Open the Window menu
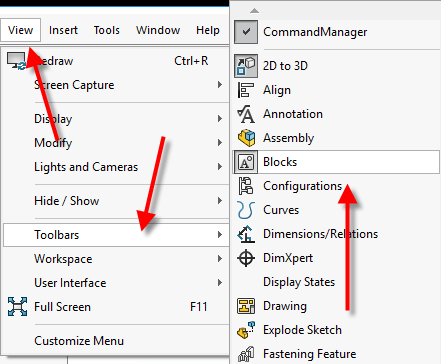This screenshot has height=364, width=441. 158,30
